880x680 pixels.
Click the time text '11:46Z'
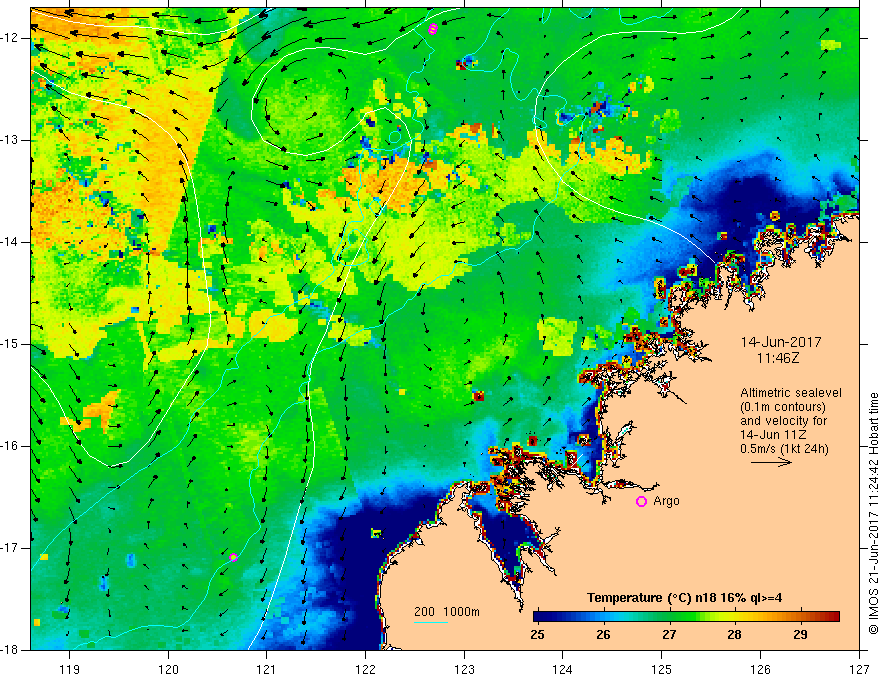click(777, 357)
